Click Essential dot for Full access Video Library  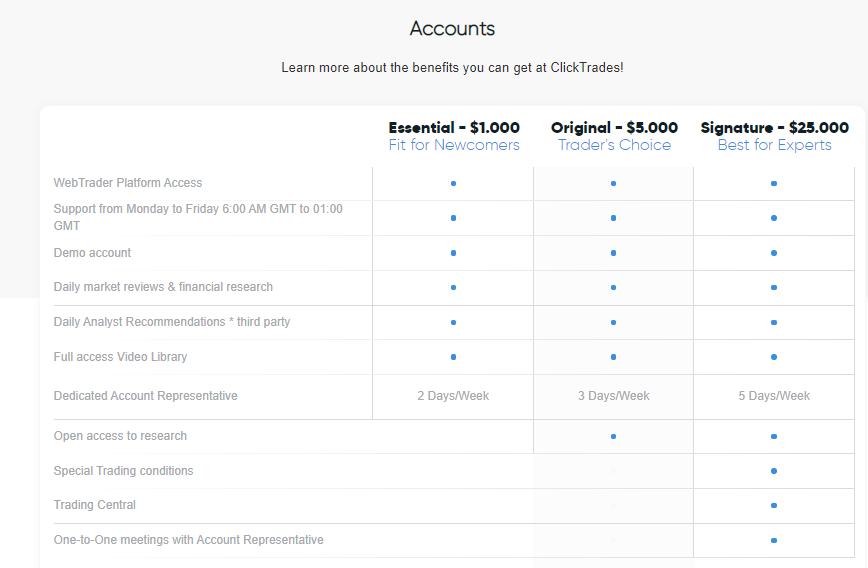coord(453,357)
